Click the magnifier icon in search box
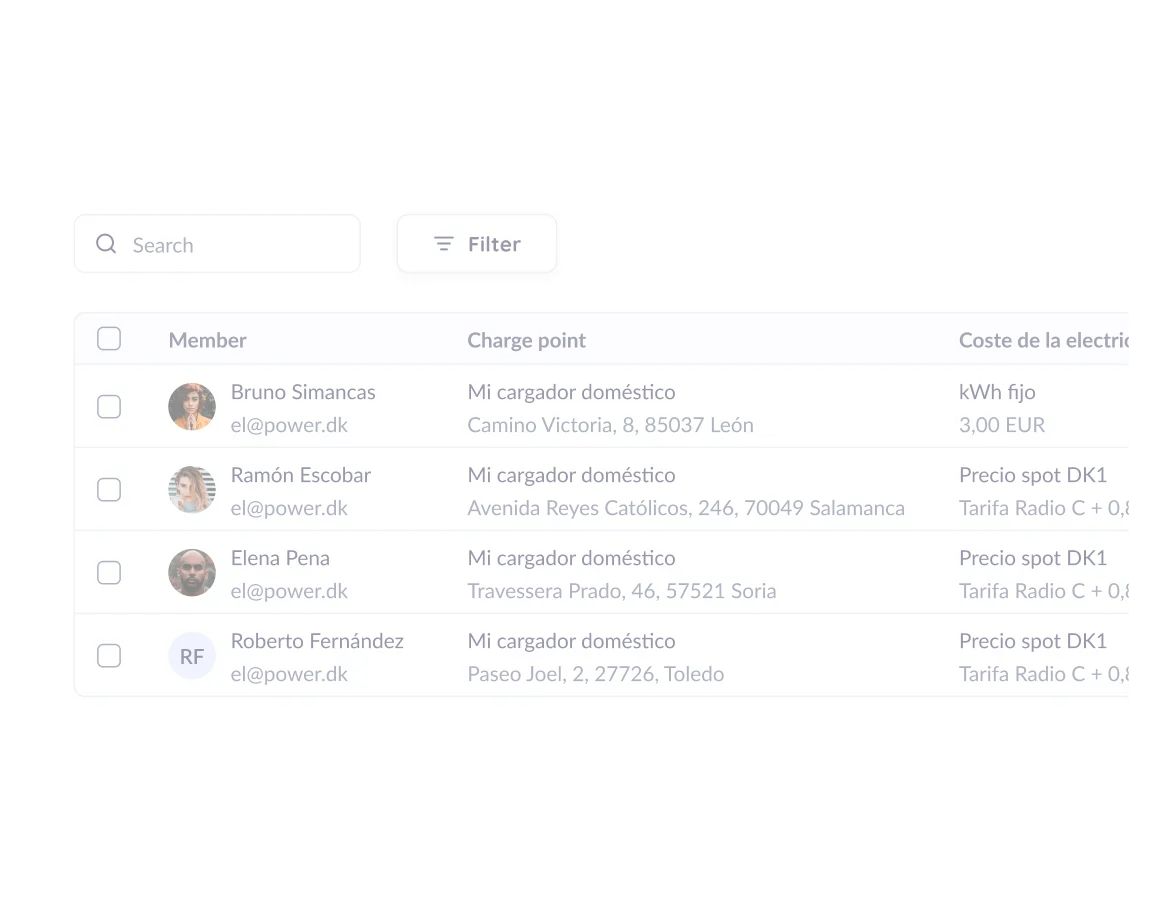 pyautogui.click(x=107, y=243)
